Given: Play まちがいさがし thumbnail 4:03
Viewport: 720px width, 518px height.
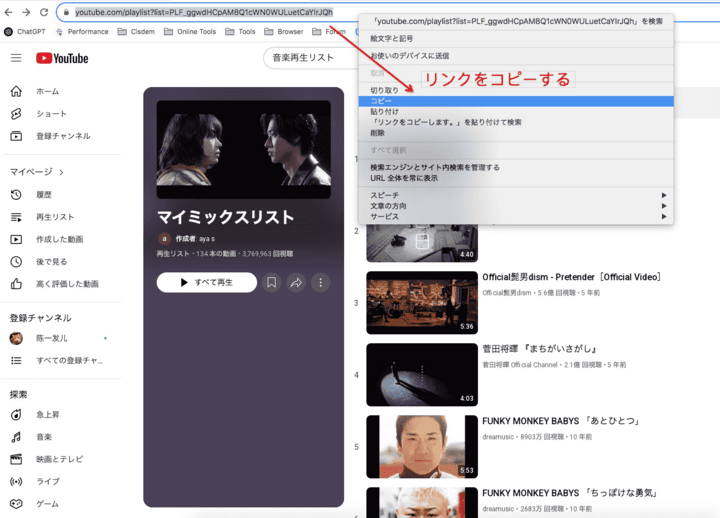Looking at the screenshot, I should click(422, 375).
